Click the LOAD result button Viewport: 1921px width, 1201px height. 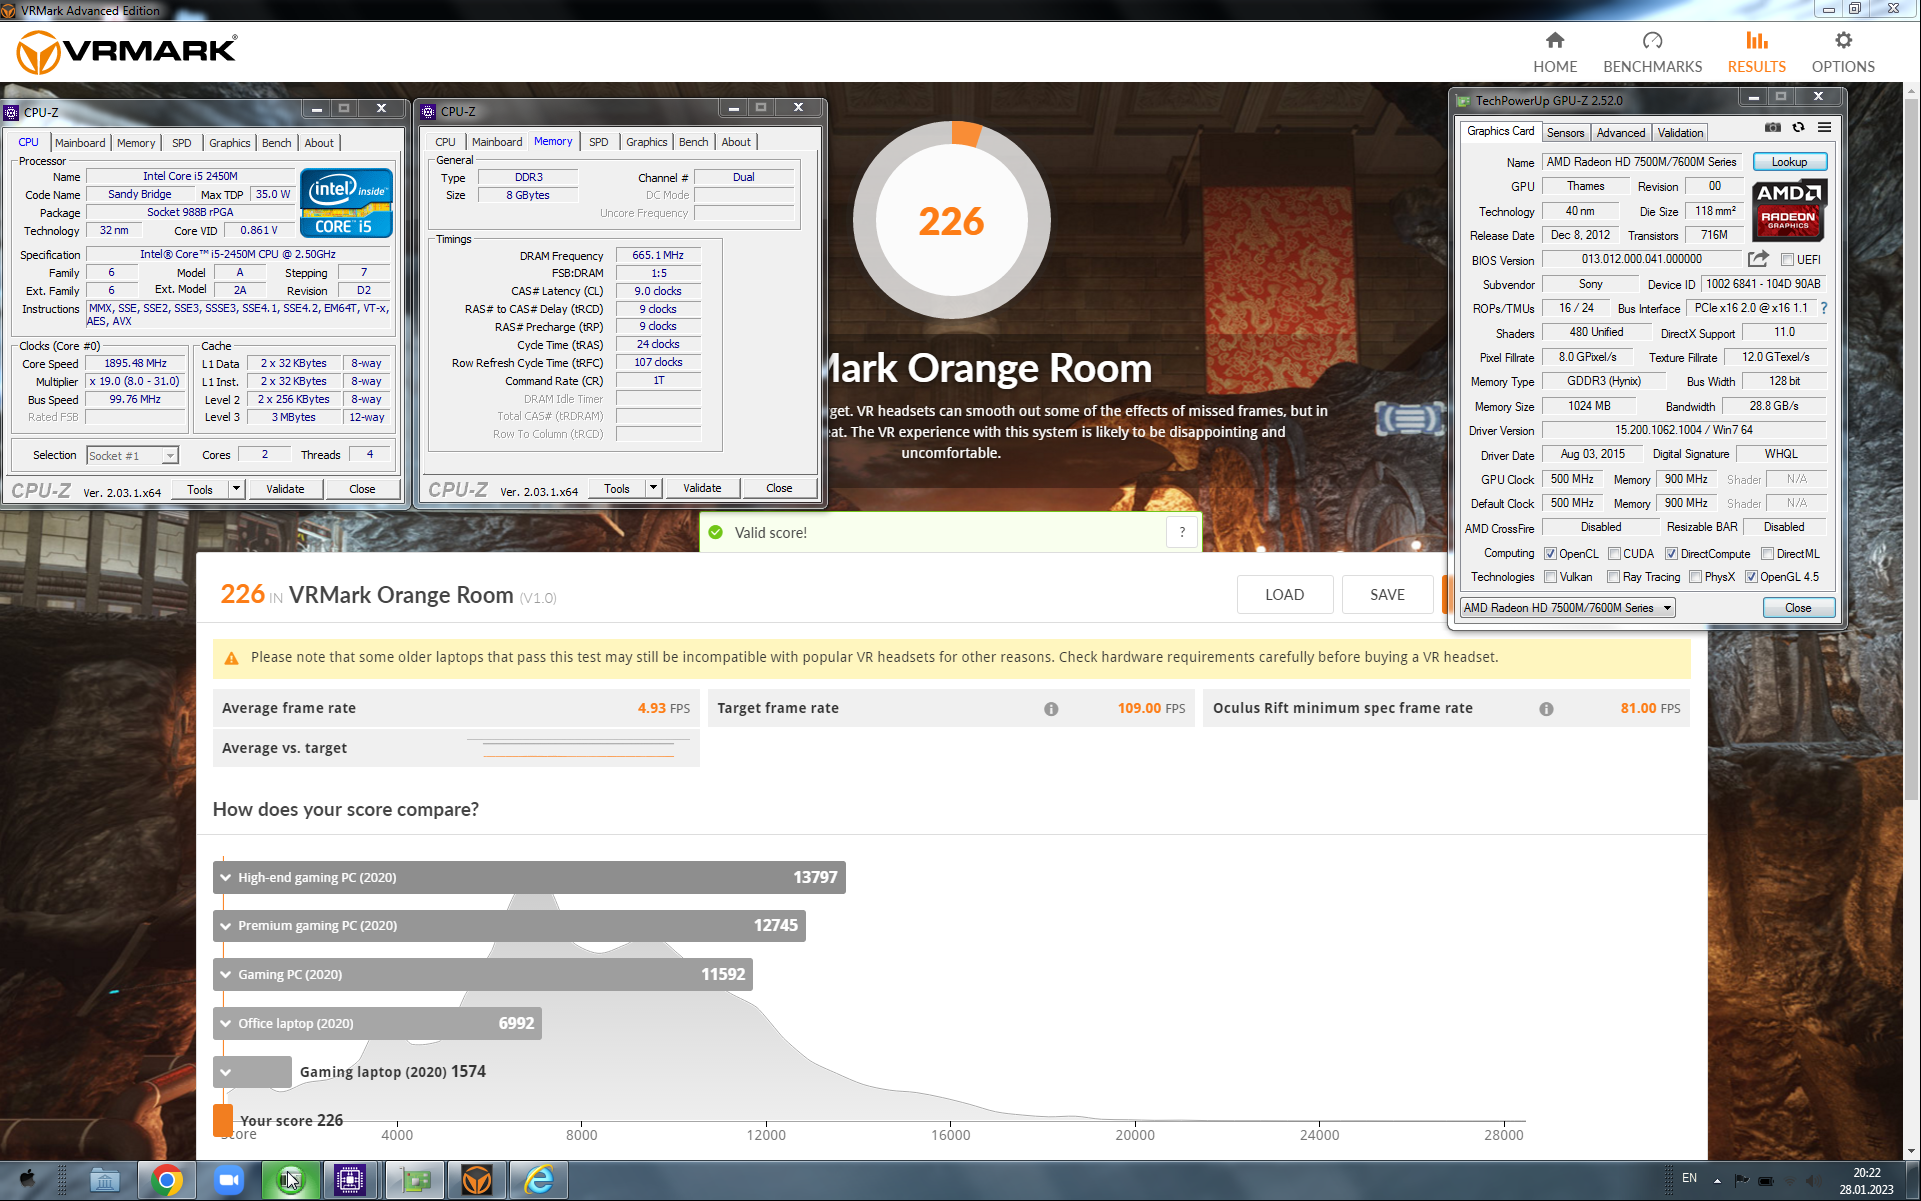point(1284,595)
